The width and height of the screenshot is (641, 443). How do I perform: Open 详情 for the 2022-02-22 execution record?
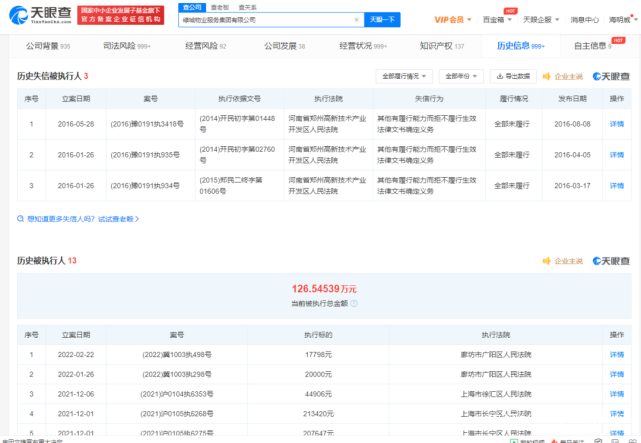pos(616,354)
